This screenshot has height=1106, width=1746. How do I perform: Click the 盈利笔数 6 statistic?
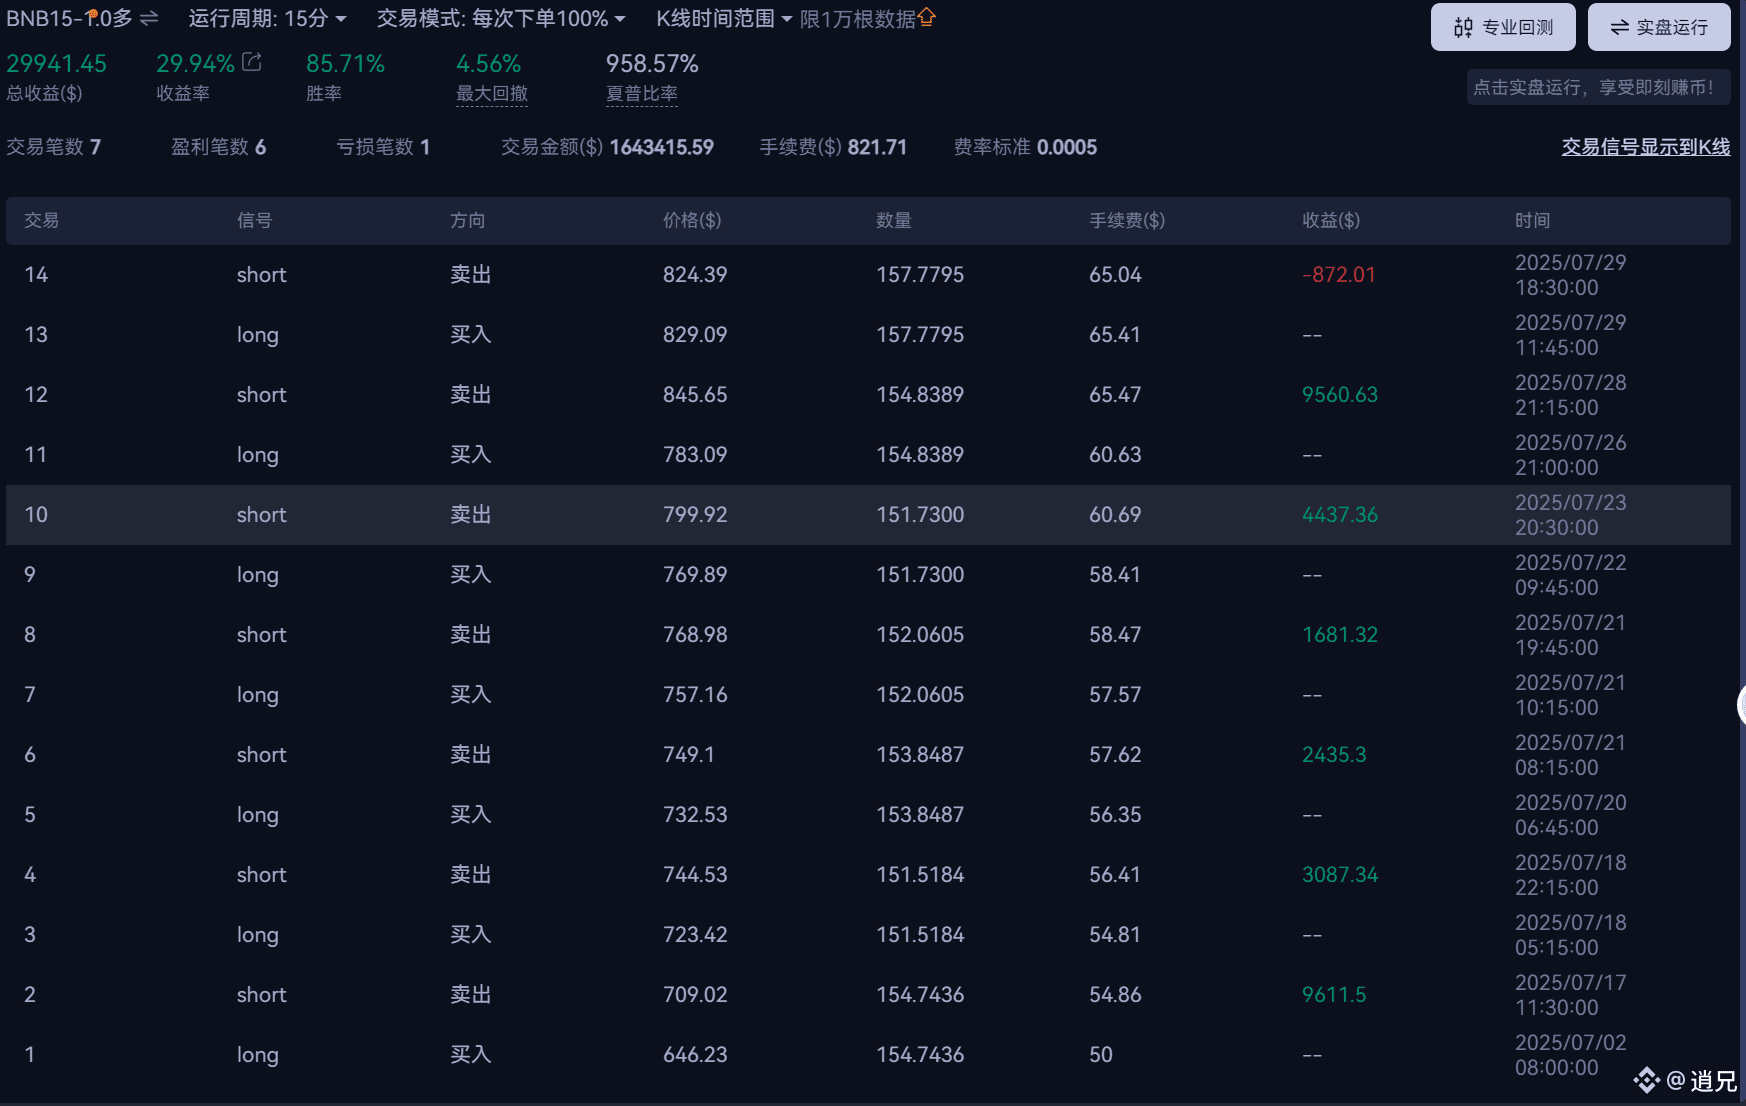click(x=219, y=147)
